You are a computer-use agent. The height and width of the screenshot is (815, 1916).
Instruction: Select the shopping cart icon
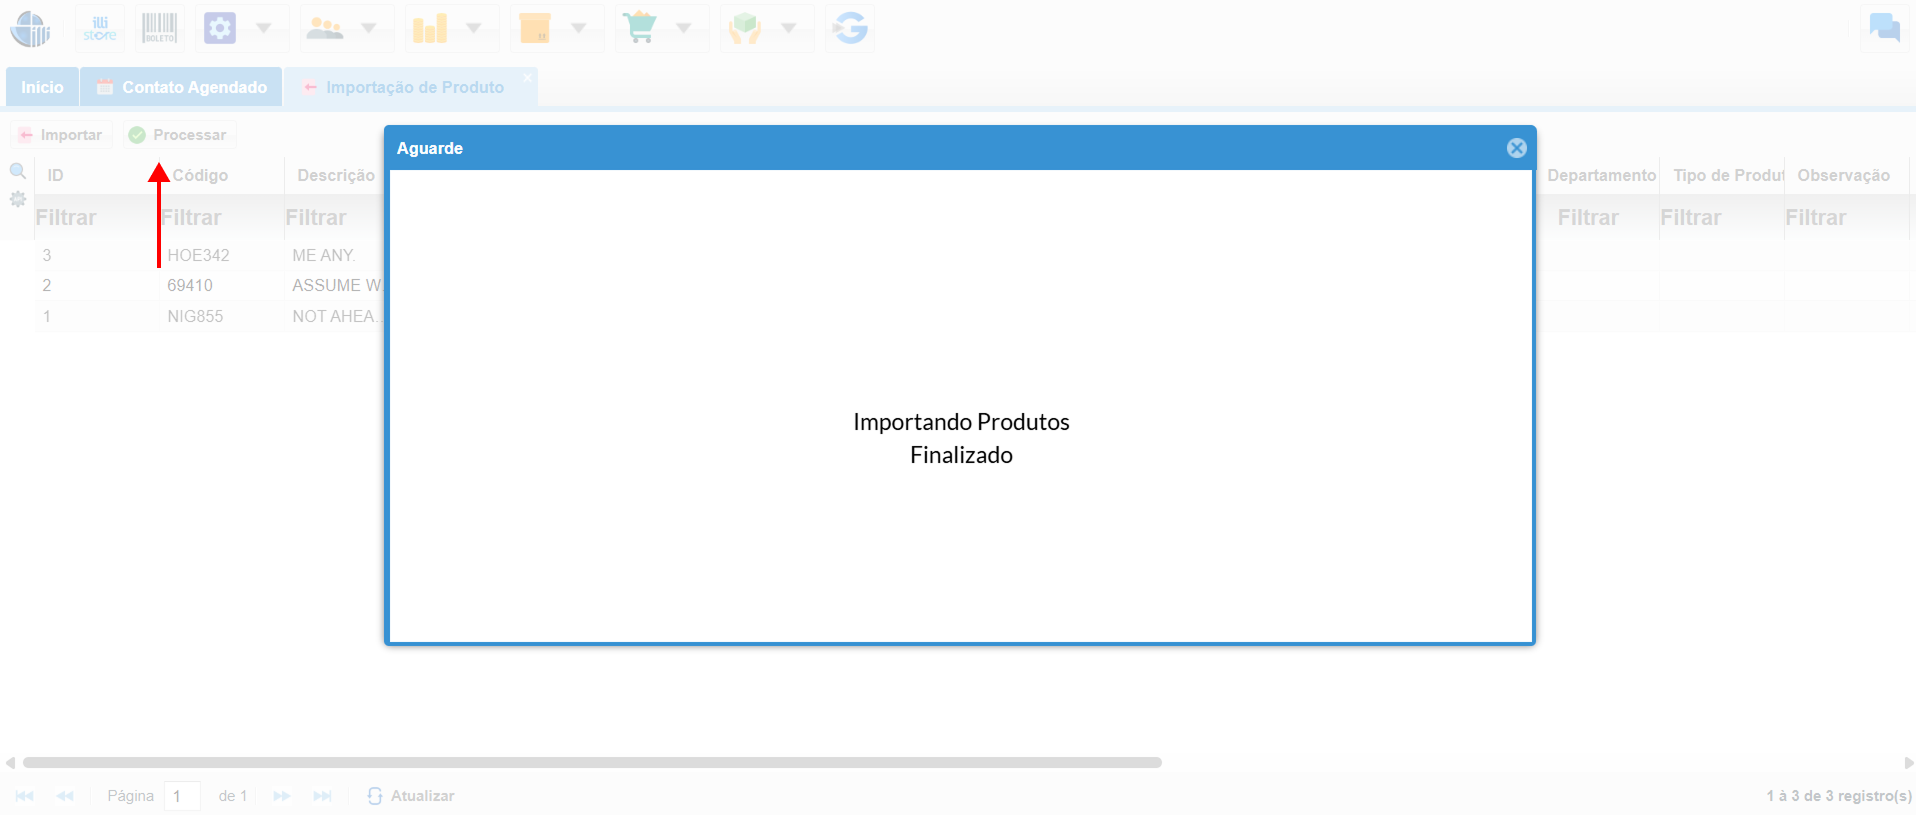pos(640,28)
